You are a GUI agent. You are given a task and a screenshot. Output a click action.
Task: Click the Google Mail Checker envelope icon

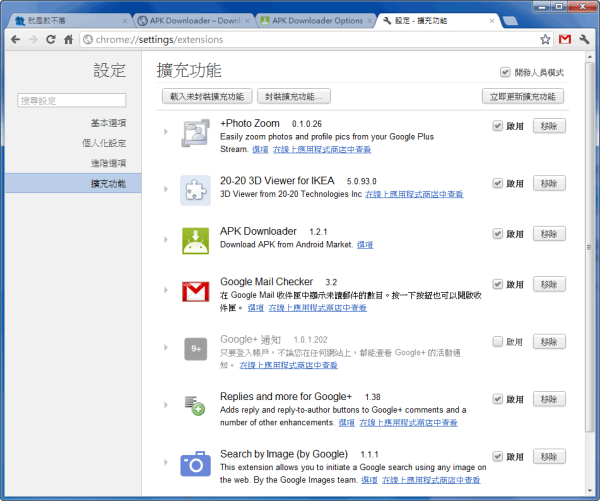click(x=195, y=292)
